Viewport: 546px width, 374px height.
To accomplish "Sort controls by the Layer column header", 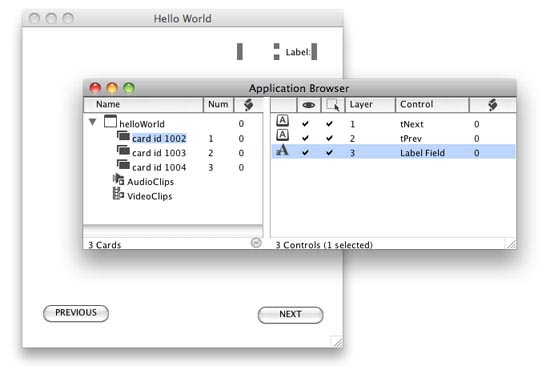I will 370,105.
